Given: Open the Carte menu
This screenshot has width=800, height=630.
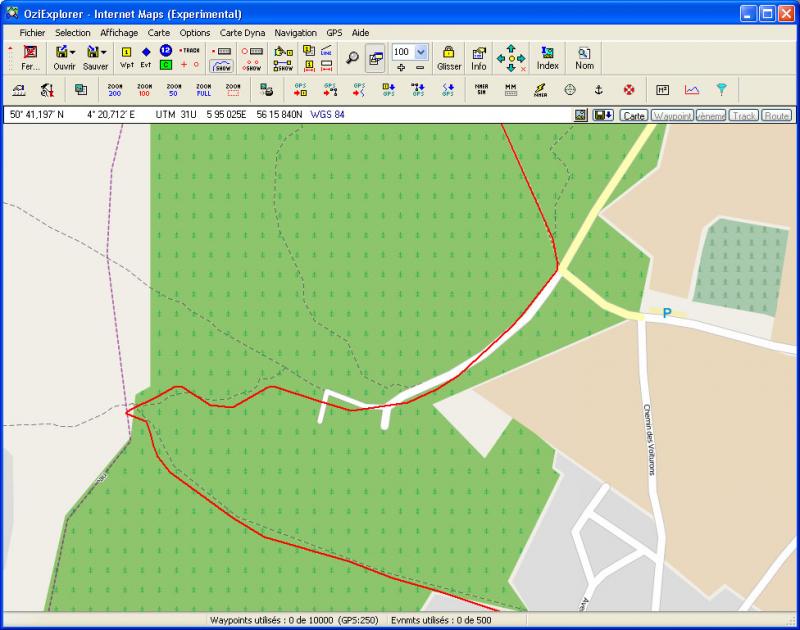Looking at the screenshot, I should coord(159,33).
